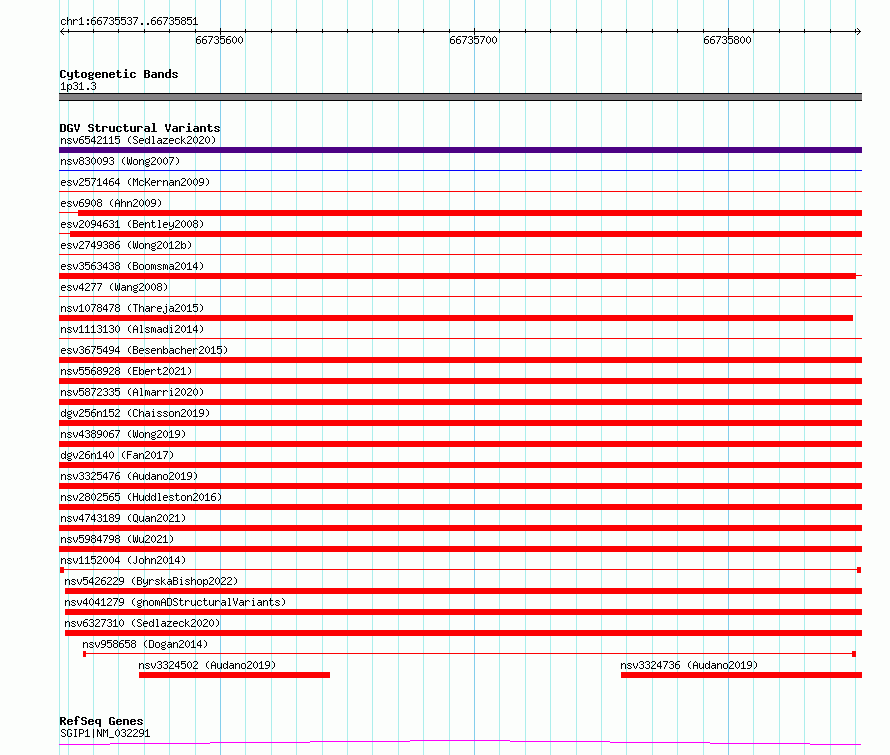
Task: Click the purple nsv6542115 variant bar
Action: click(x=460, y=150)
